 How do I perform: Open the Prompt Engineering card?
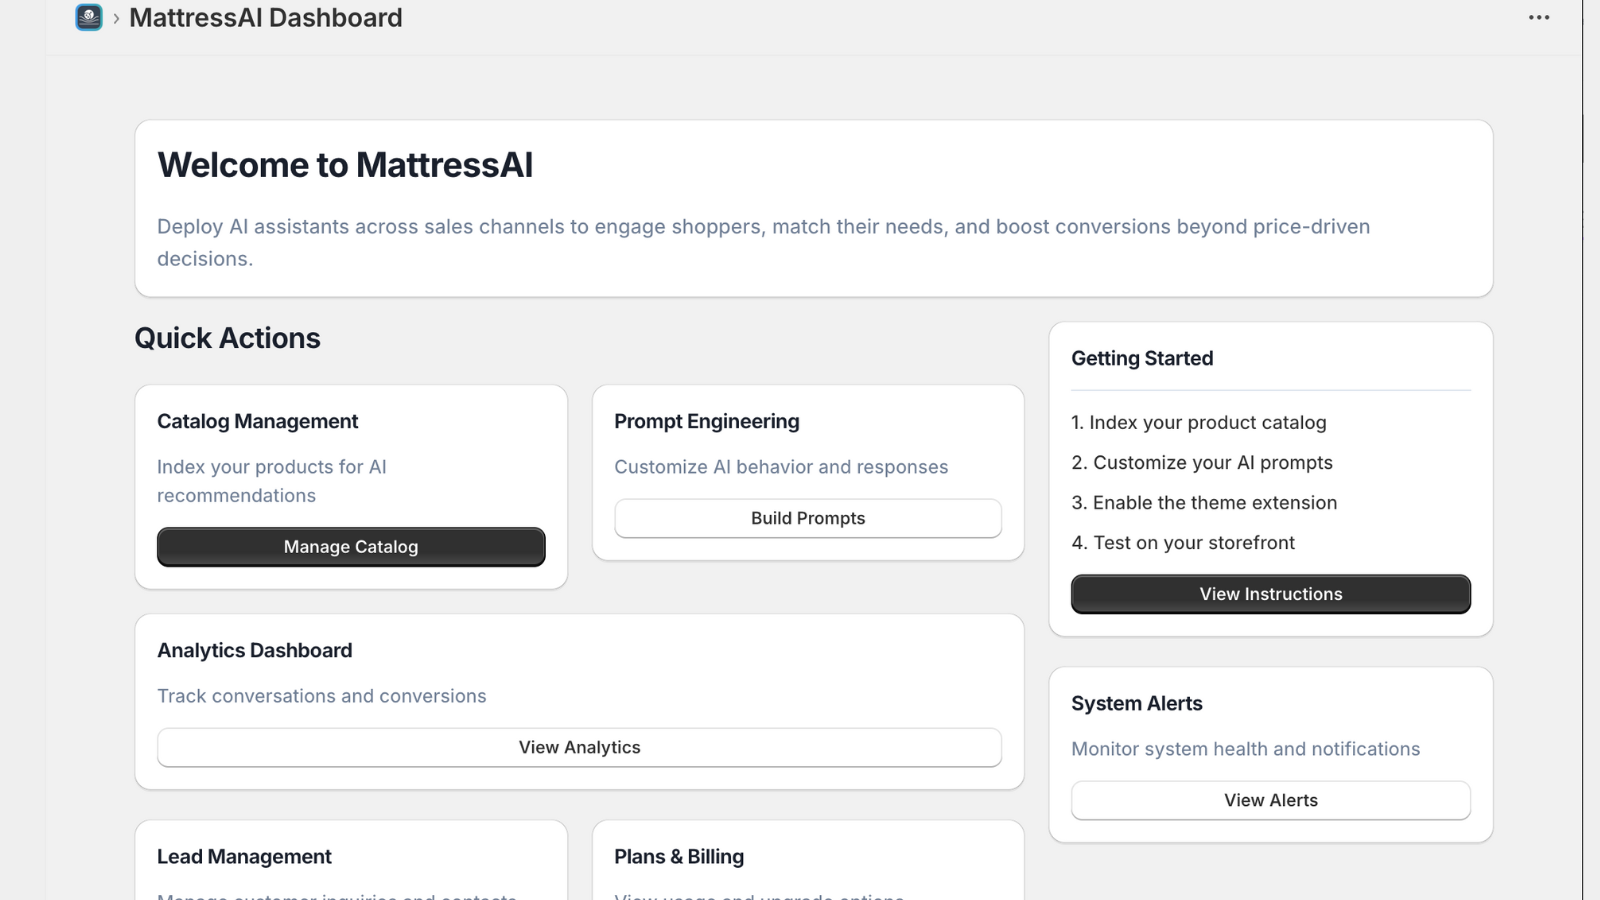(707, 421)
